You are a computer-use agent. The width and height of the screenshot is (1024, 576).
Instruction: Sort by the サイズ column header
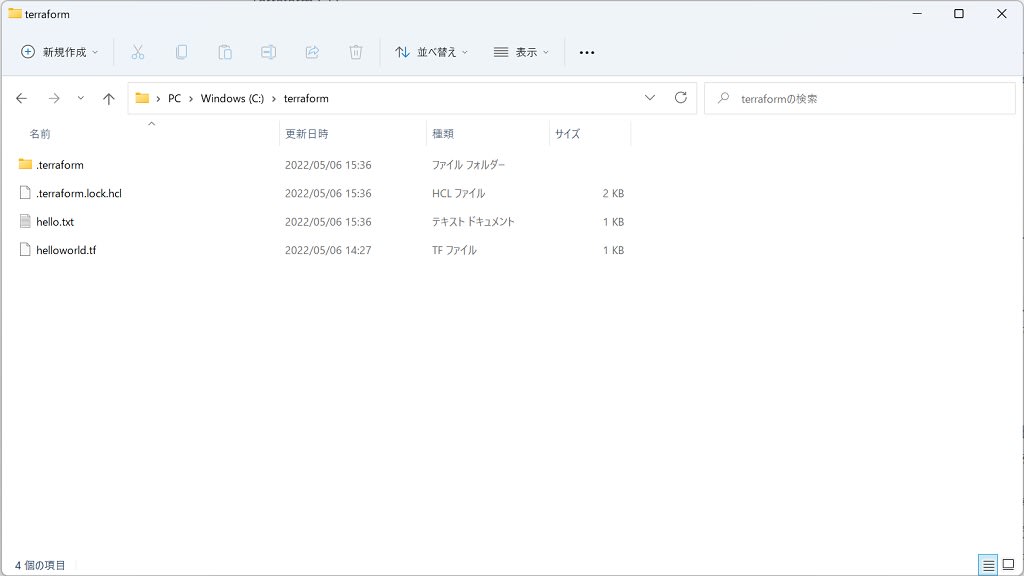tap(568, 134)
